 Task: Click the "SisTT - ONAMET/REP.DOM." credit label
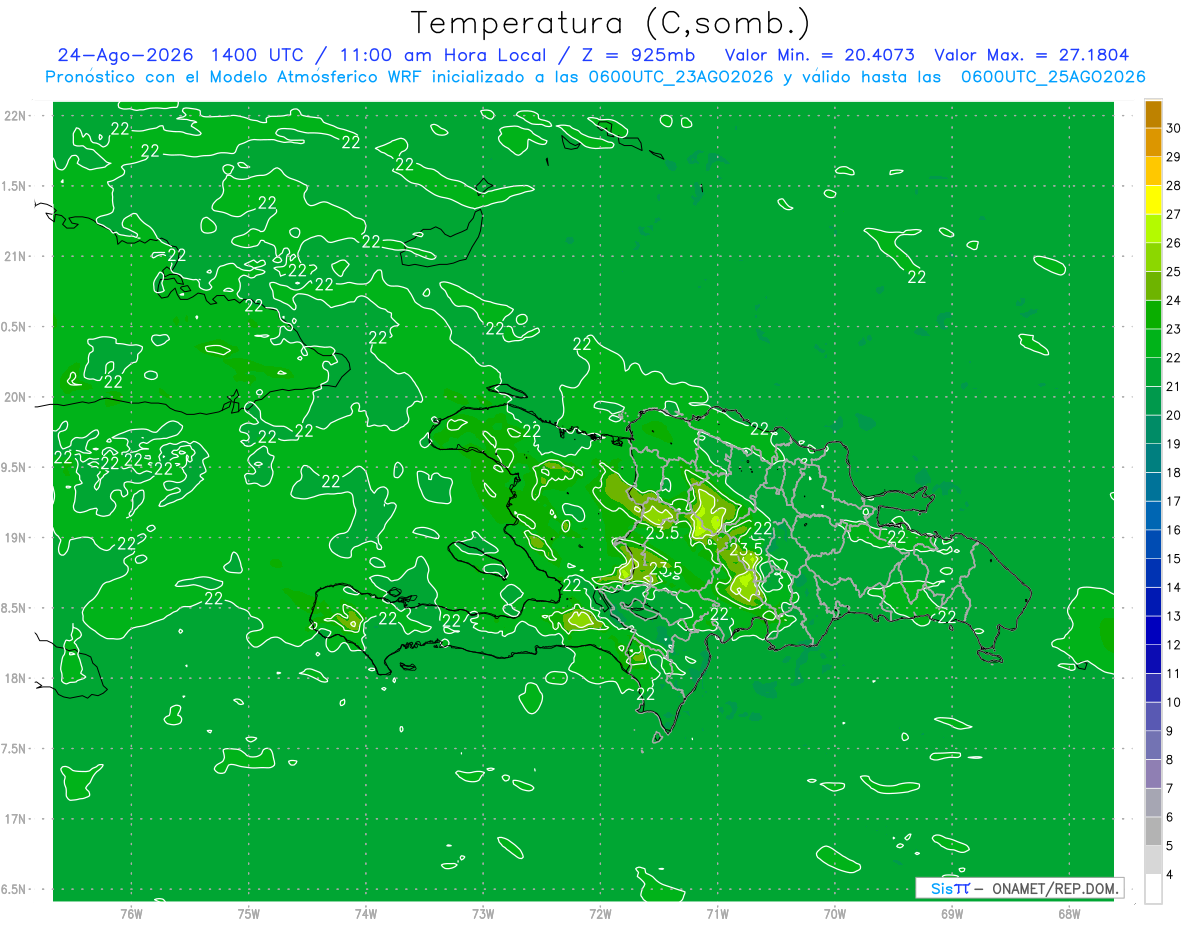point(1021,888)
